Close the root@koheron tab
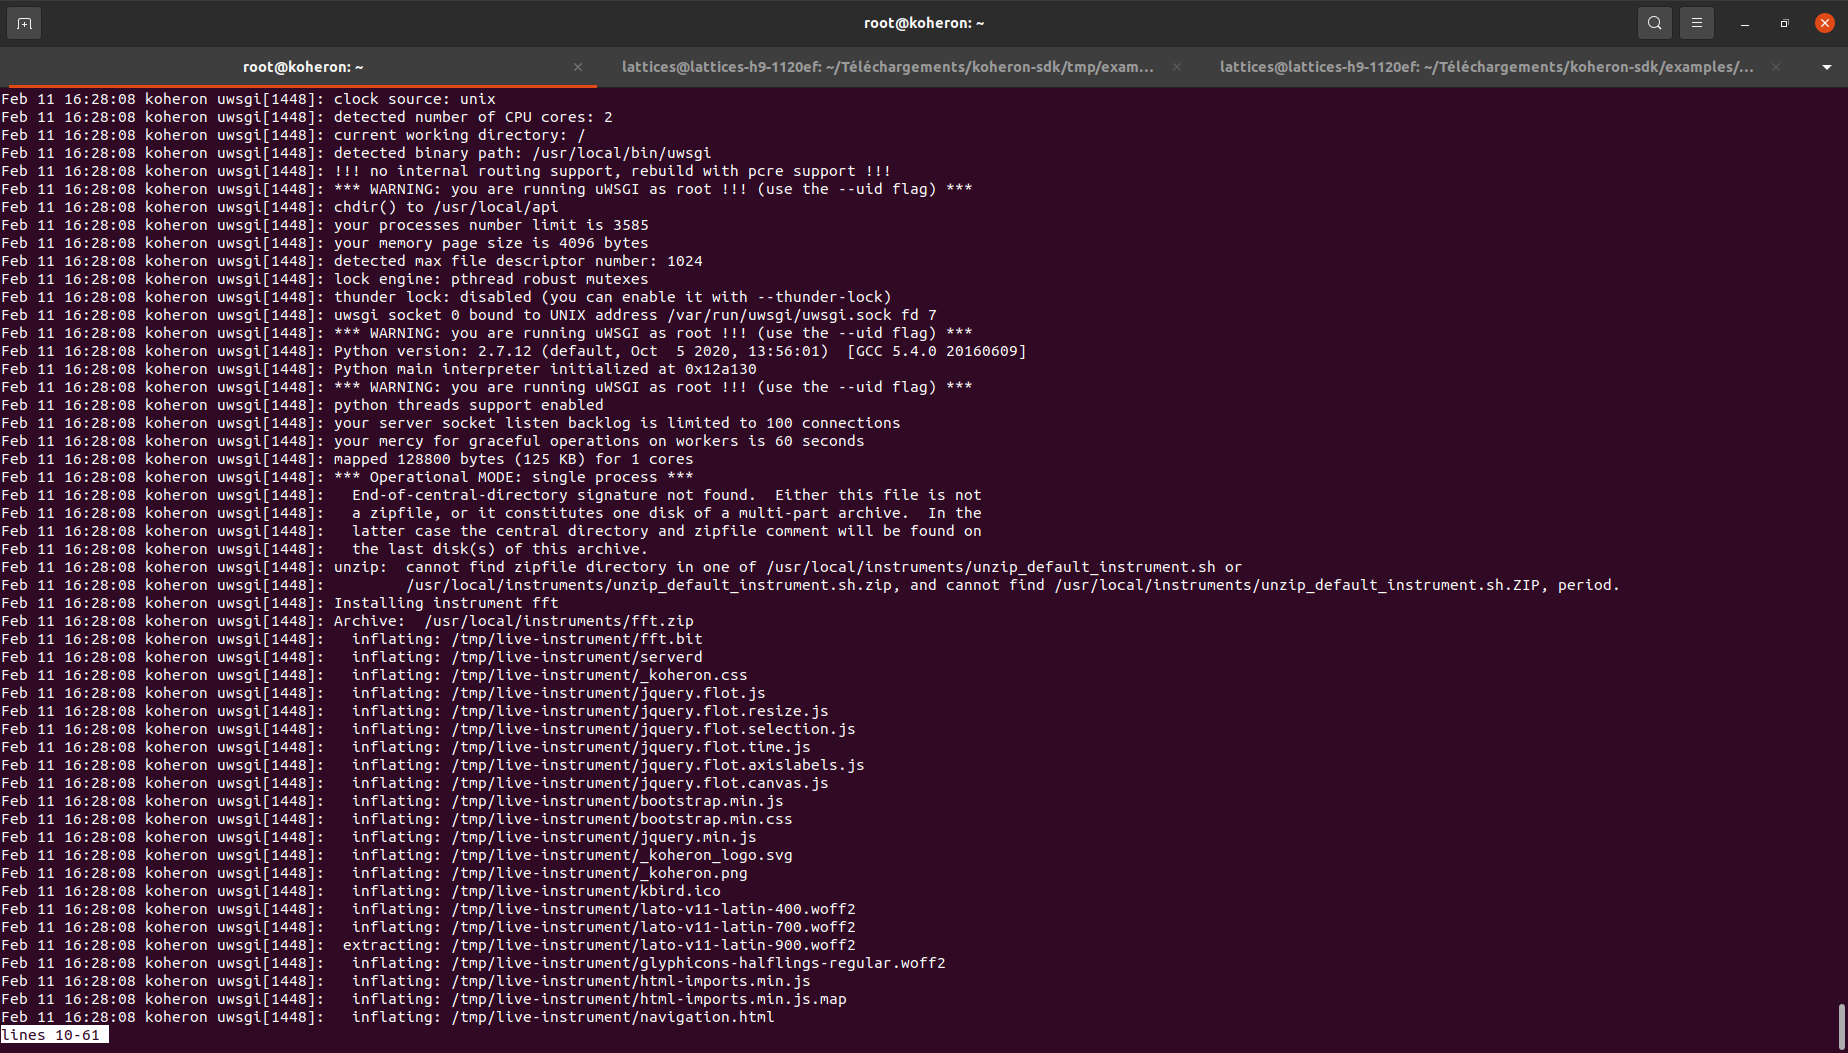 (578, 67)
